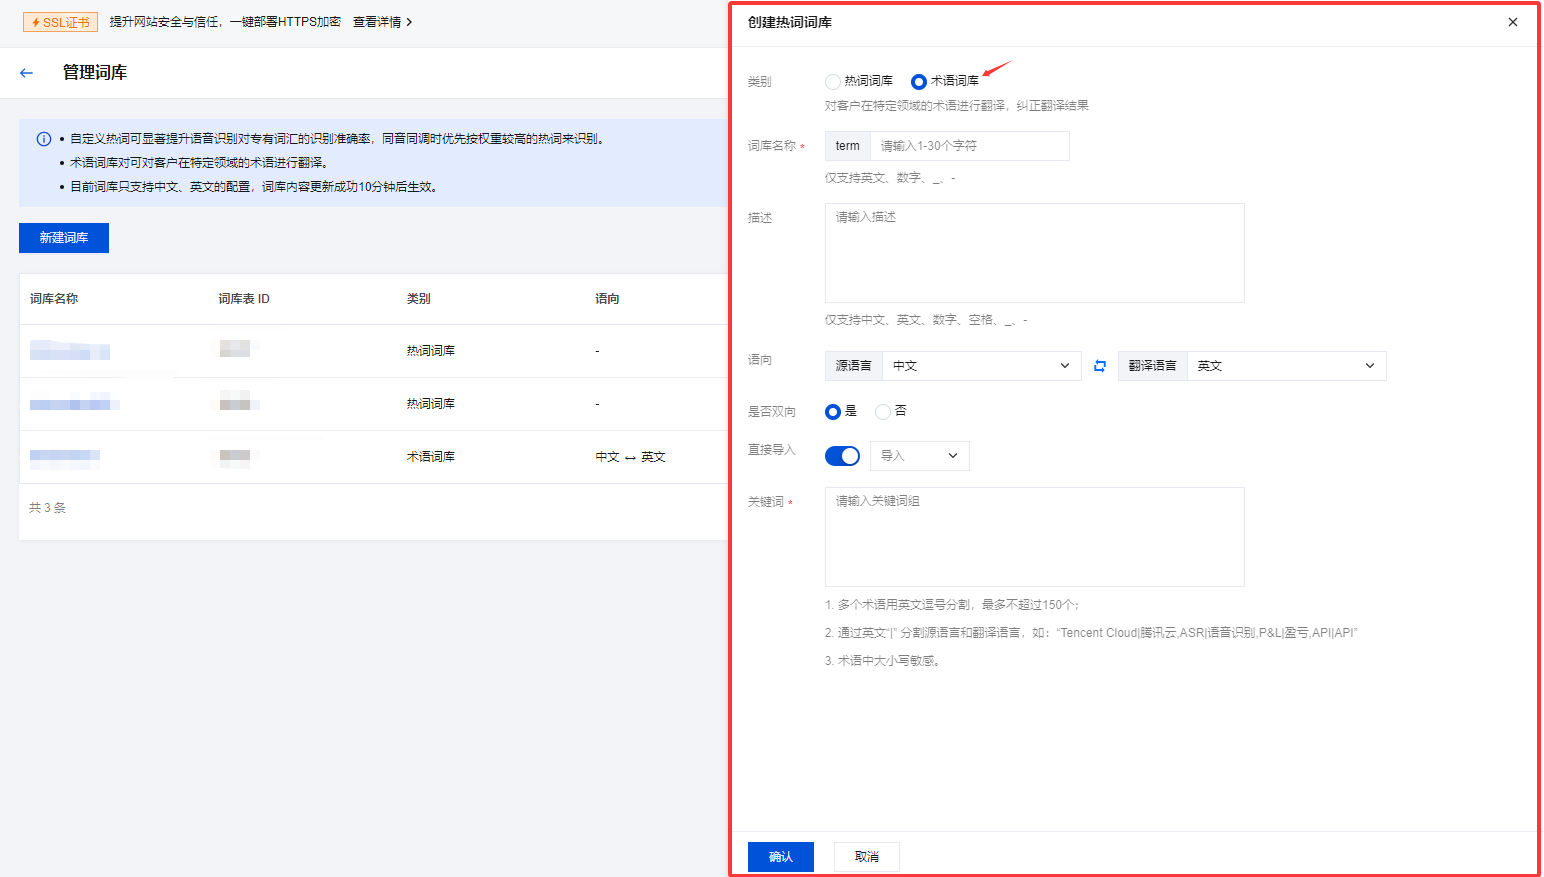
Task: Click the back arrow beside 管理词库
Action: (27, 73)
